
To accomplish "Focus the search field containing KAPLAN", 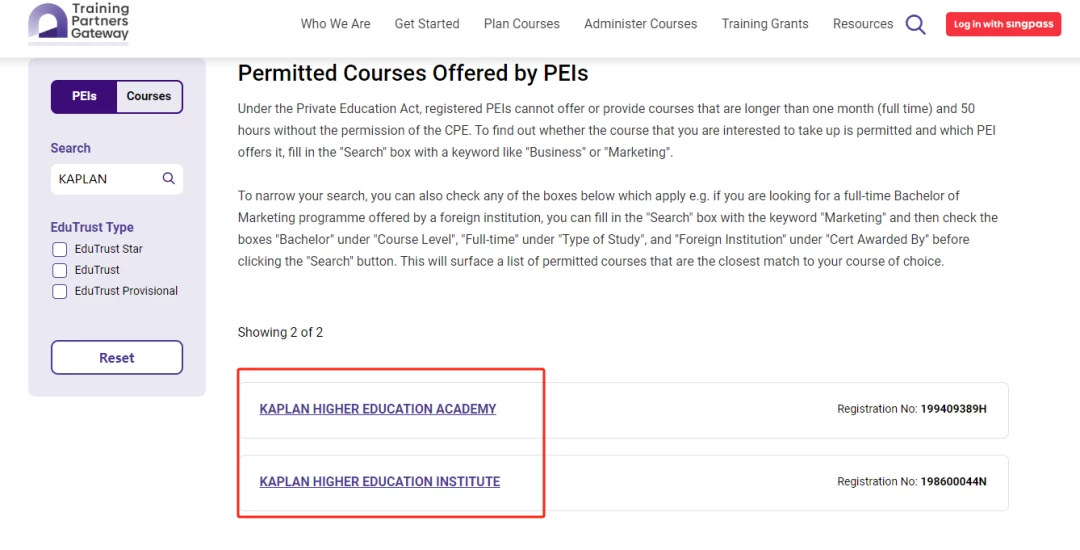I will coord(117,179).
